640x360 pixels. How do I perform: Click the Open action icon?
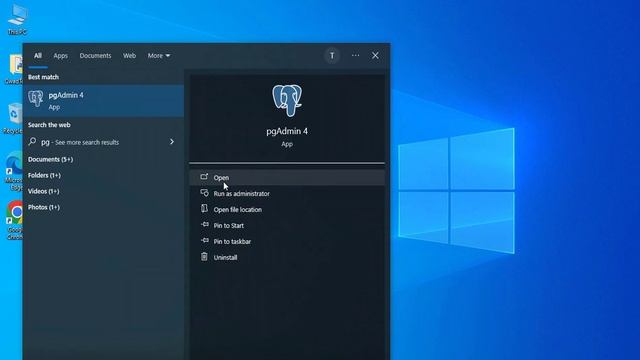point(204,177)
